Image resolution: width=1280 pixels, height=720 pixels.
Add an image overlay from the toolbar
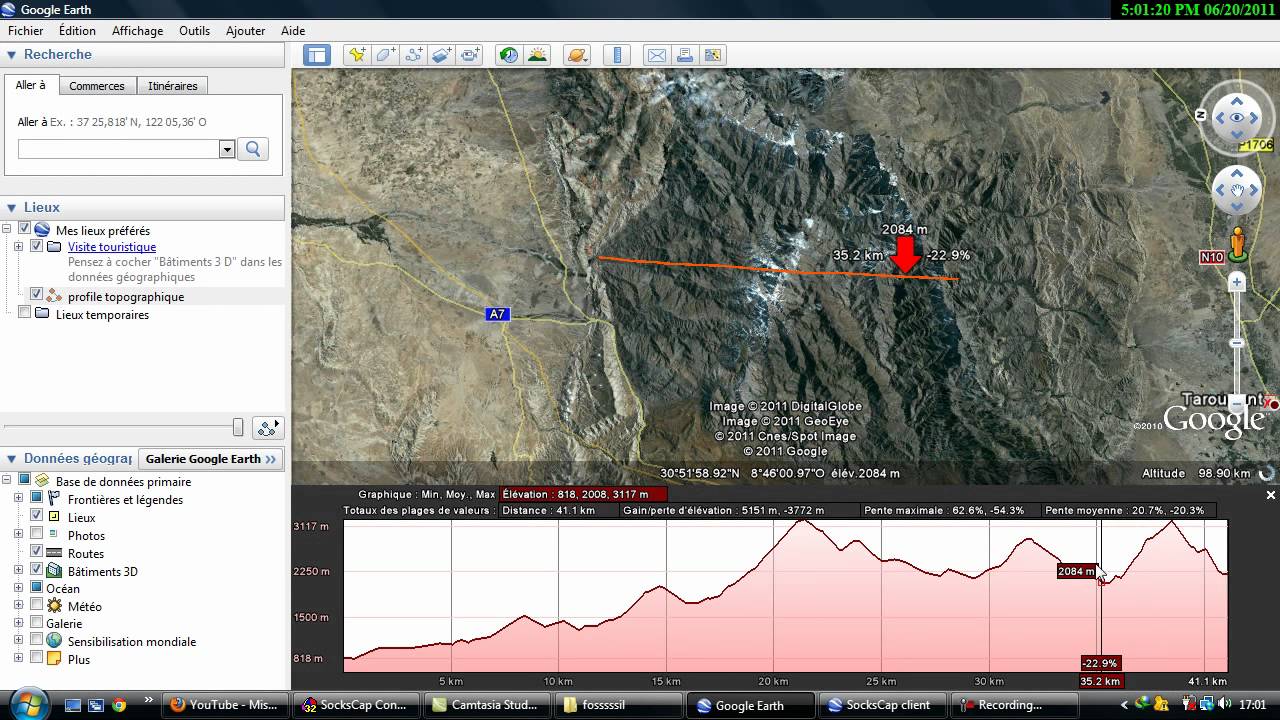(442, 55)
